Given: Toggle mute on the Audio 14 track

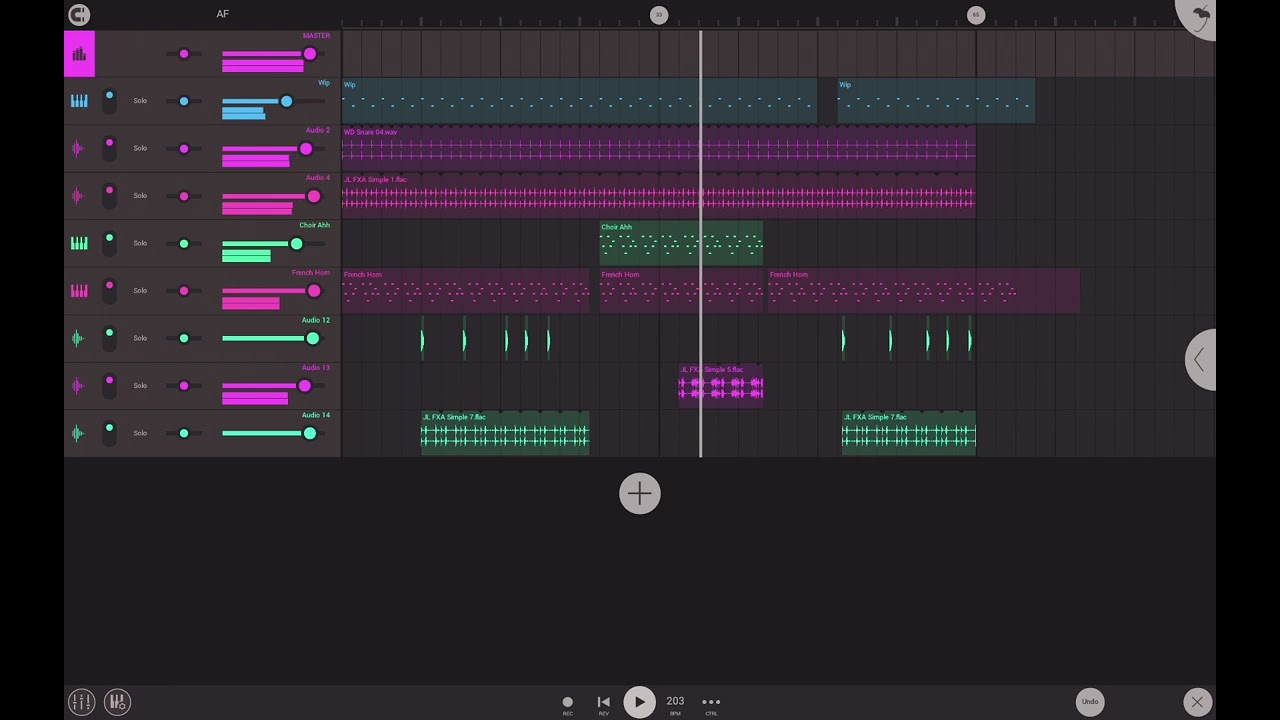Looking at the screenshot, I should coord(109,433).
